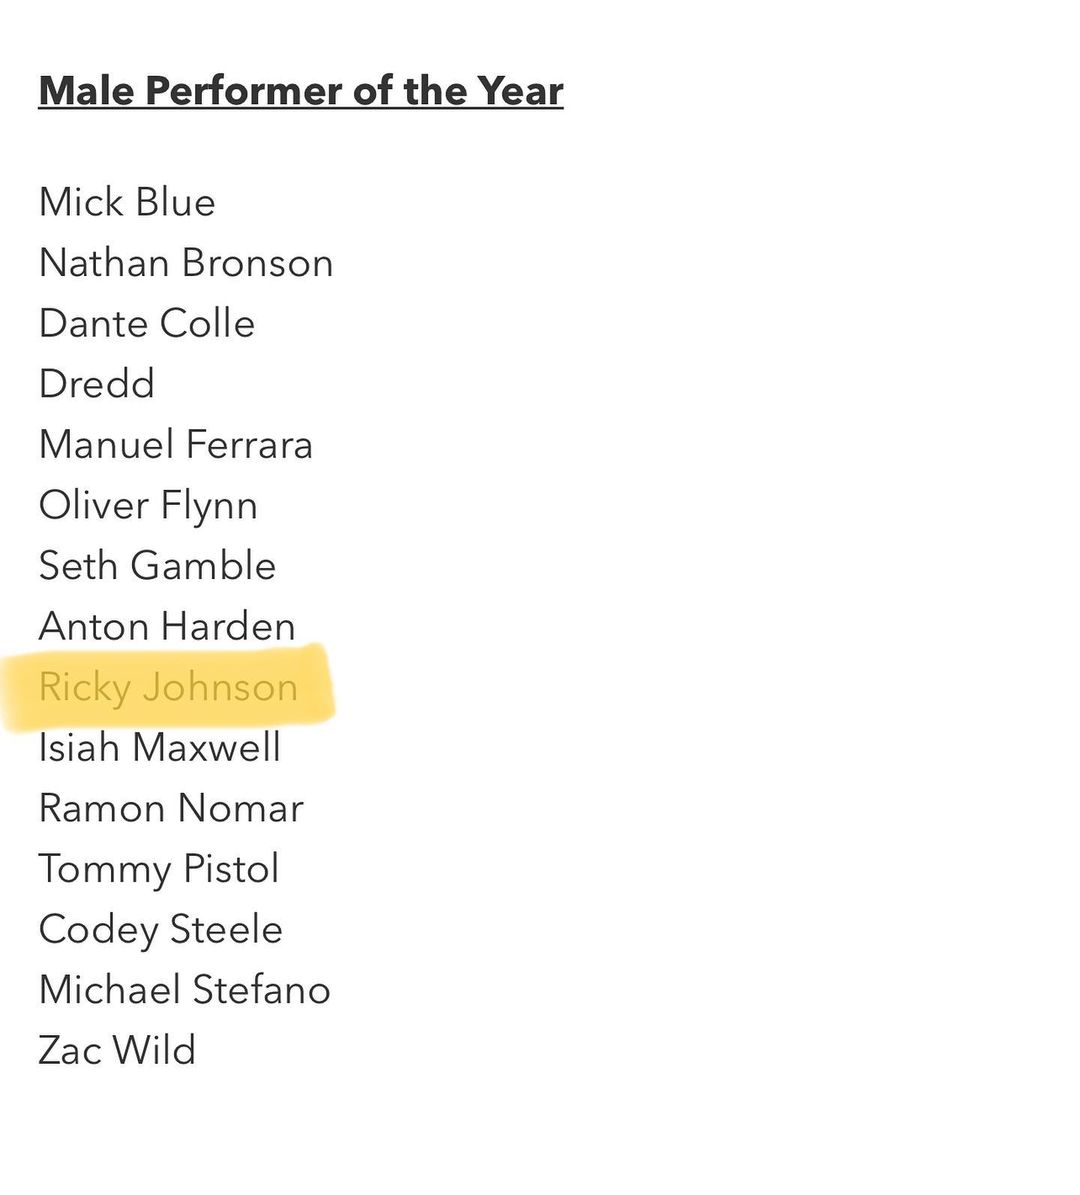This screenshot has height=1195, width=1080.
Task: Select Tommy Pistol in the list
Action: [159, 869]
